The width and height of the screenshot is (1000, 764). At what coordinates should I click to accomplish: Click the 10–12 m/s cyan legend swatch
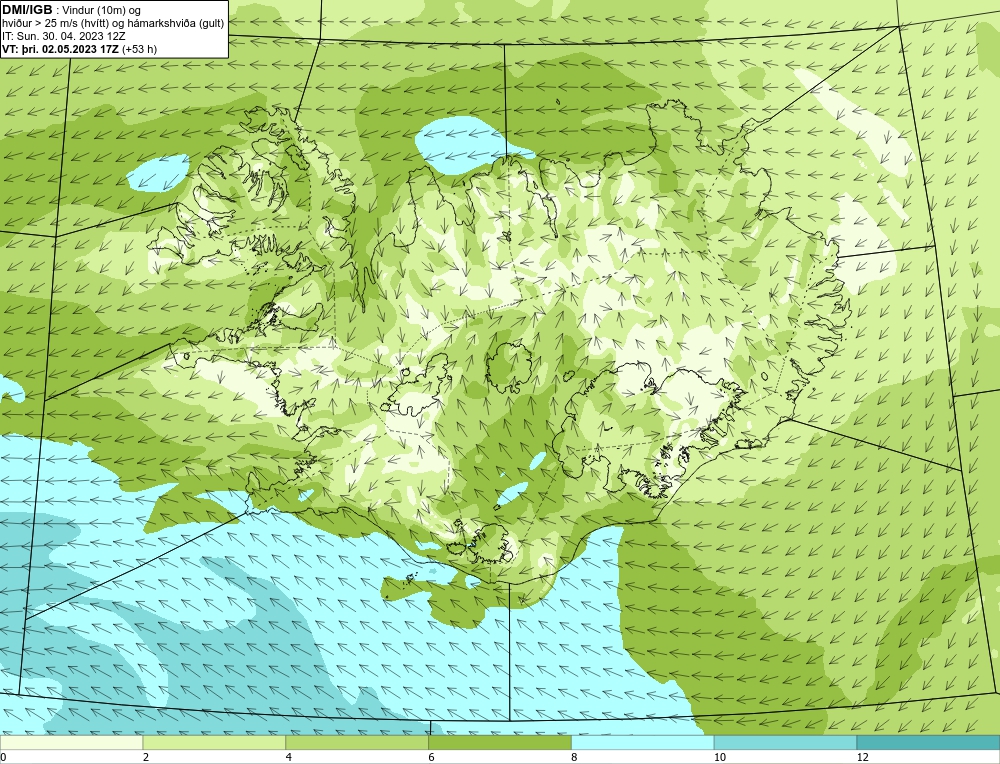[x=786, y=742]
